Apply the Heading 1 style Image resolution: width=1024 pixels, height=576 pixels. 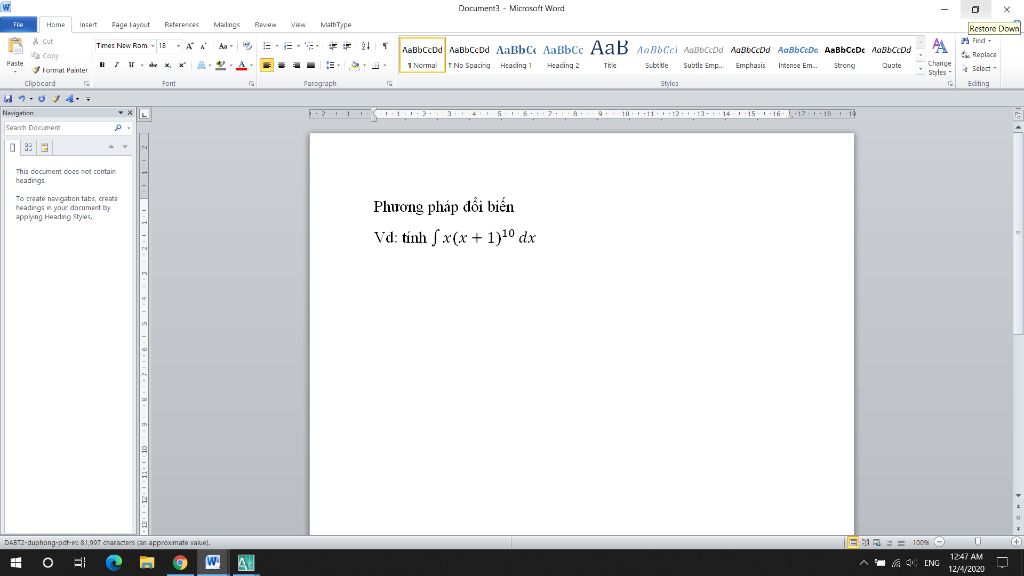[x=516, y=55]
